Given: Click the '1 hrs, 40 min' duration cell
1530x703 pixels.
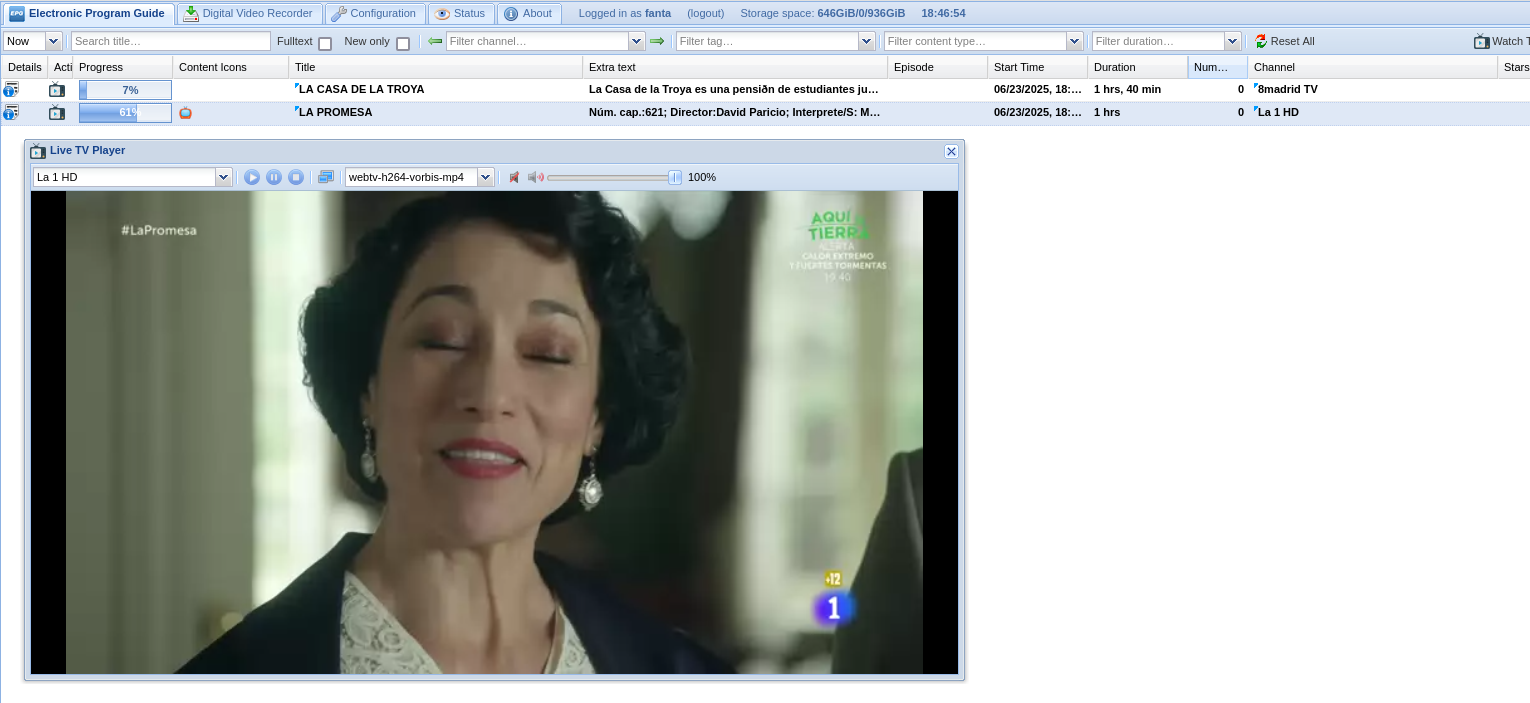Looking at the screenshot, I should [1137, 89].
